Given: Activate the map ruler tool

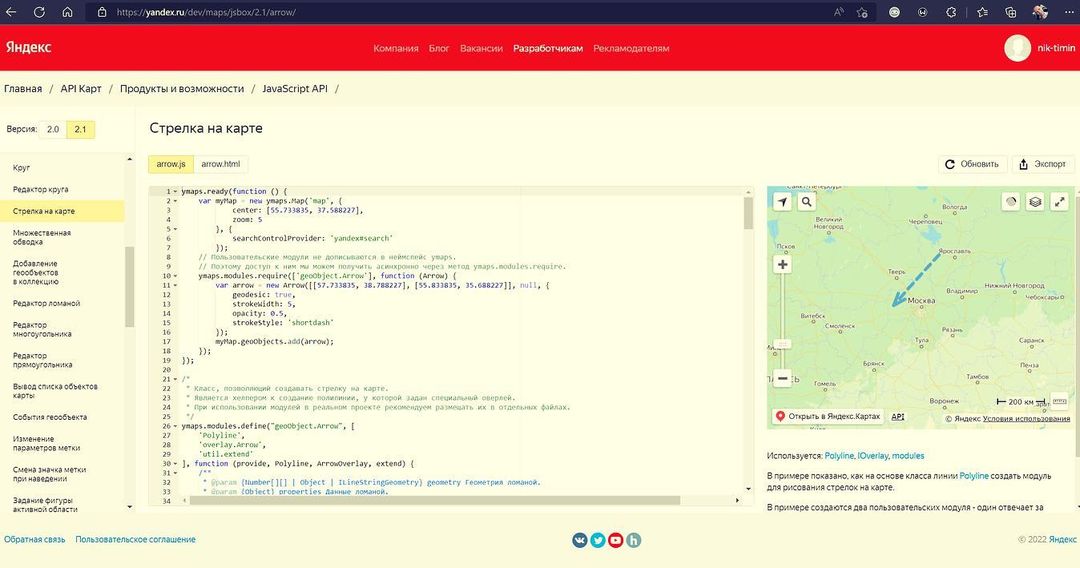Looking at the screenshot, I should click(x=1059, y=401).
